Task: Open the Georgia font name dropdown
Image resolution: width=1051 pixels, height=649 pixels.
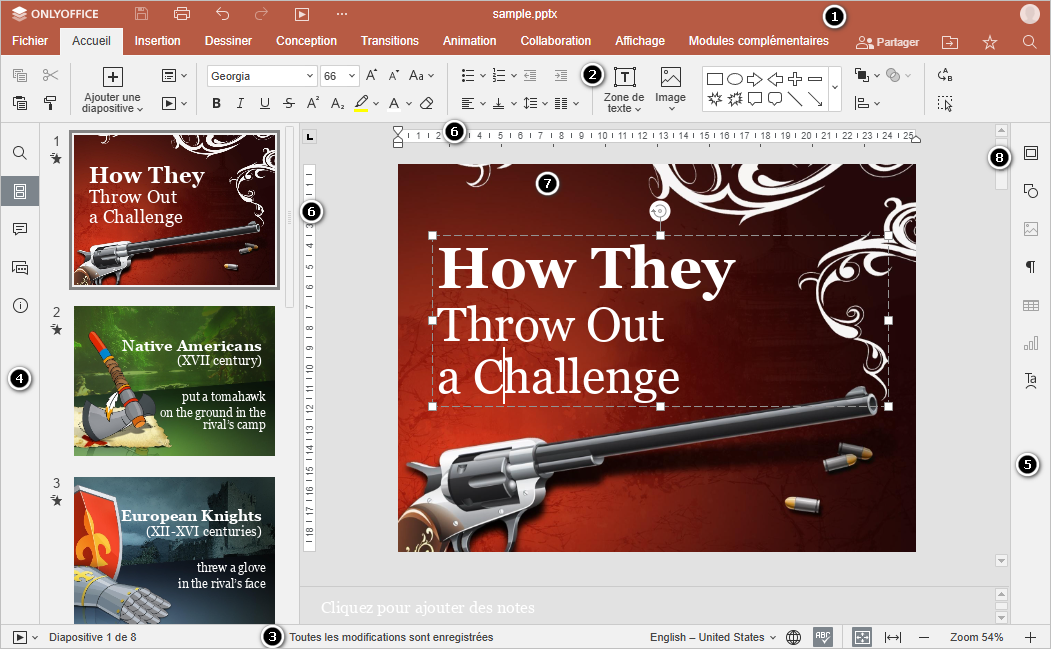Action: pos(262,76)
